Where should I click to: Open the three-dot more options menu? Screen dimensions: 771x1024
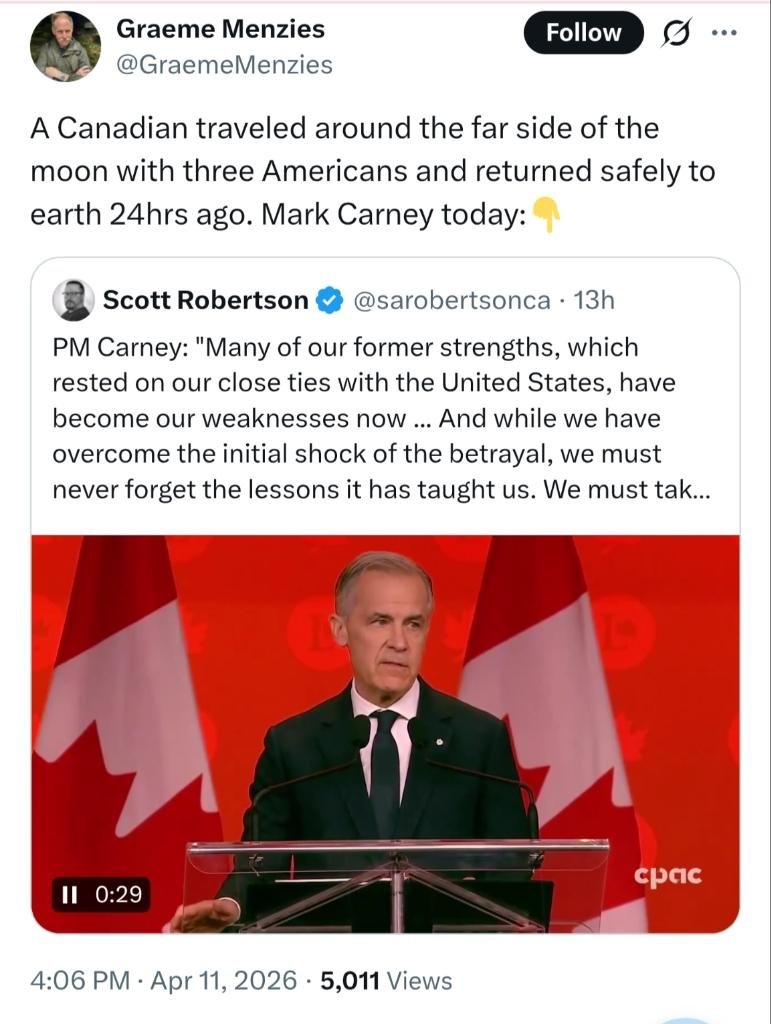722,32
